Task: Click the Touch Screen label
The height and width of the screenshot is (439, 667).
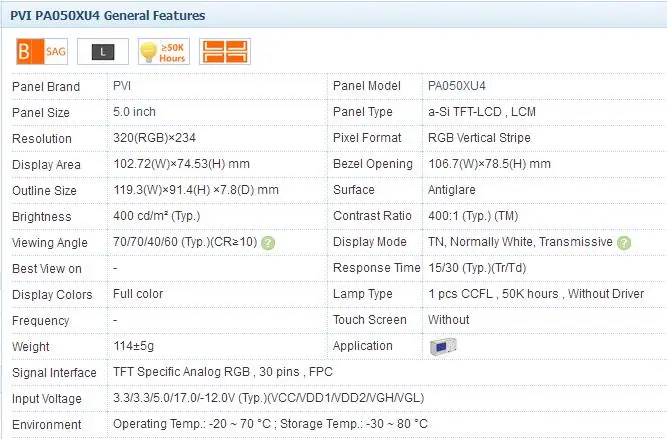Action: [370, 320]
